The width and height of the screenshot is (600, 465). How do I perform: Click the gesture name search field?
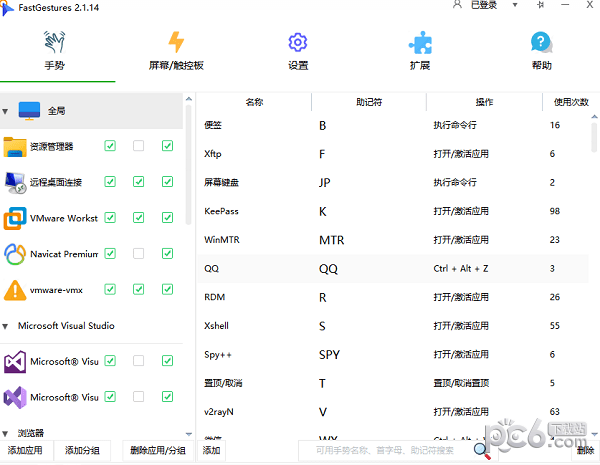[390, 451]
